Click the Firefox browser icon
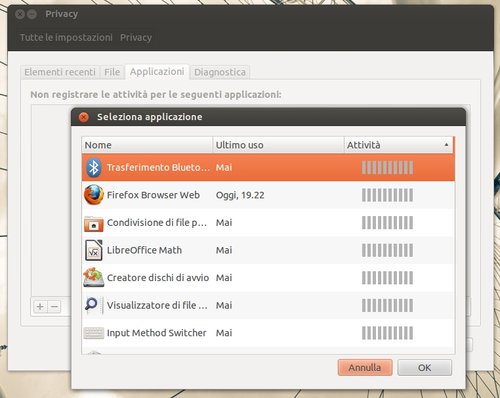This screenshot has width=500, height=398. 94,195
